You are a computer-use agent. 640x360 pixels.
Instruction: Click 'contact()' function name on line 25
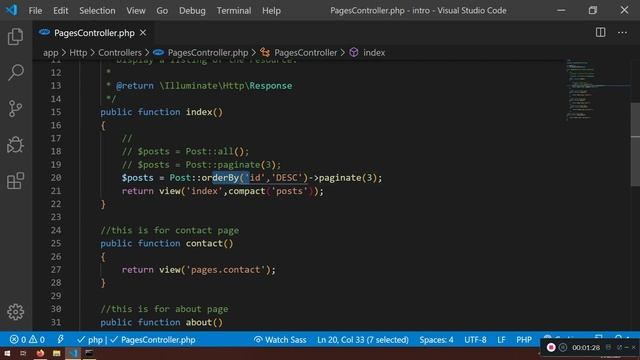209,244
